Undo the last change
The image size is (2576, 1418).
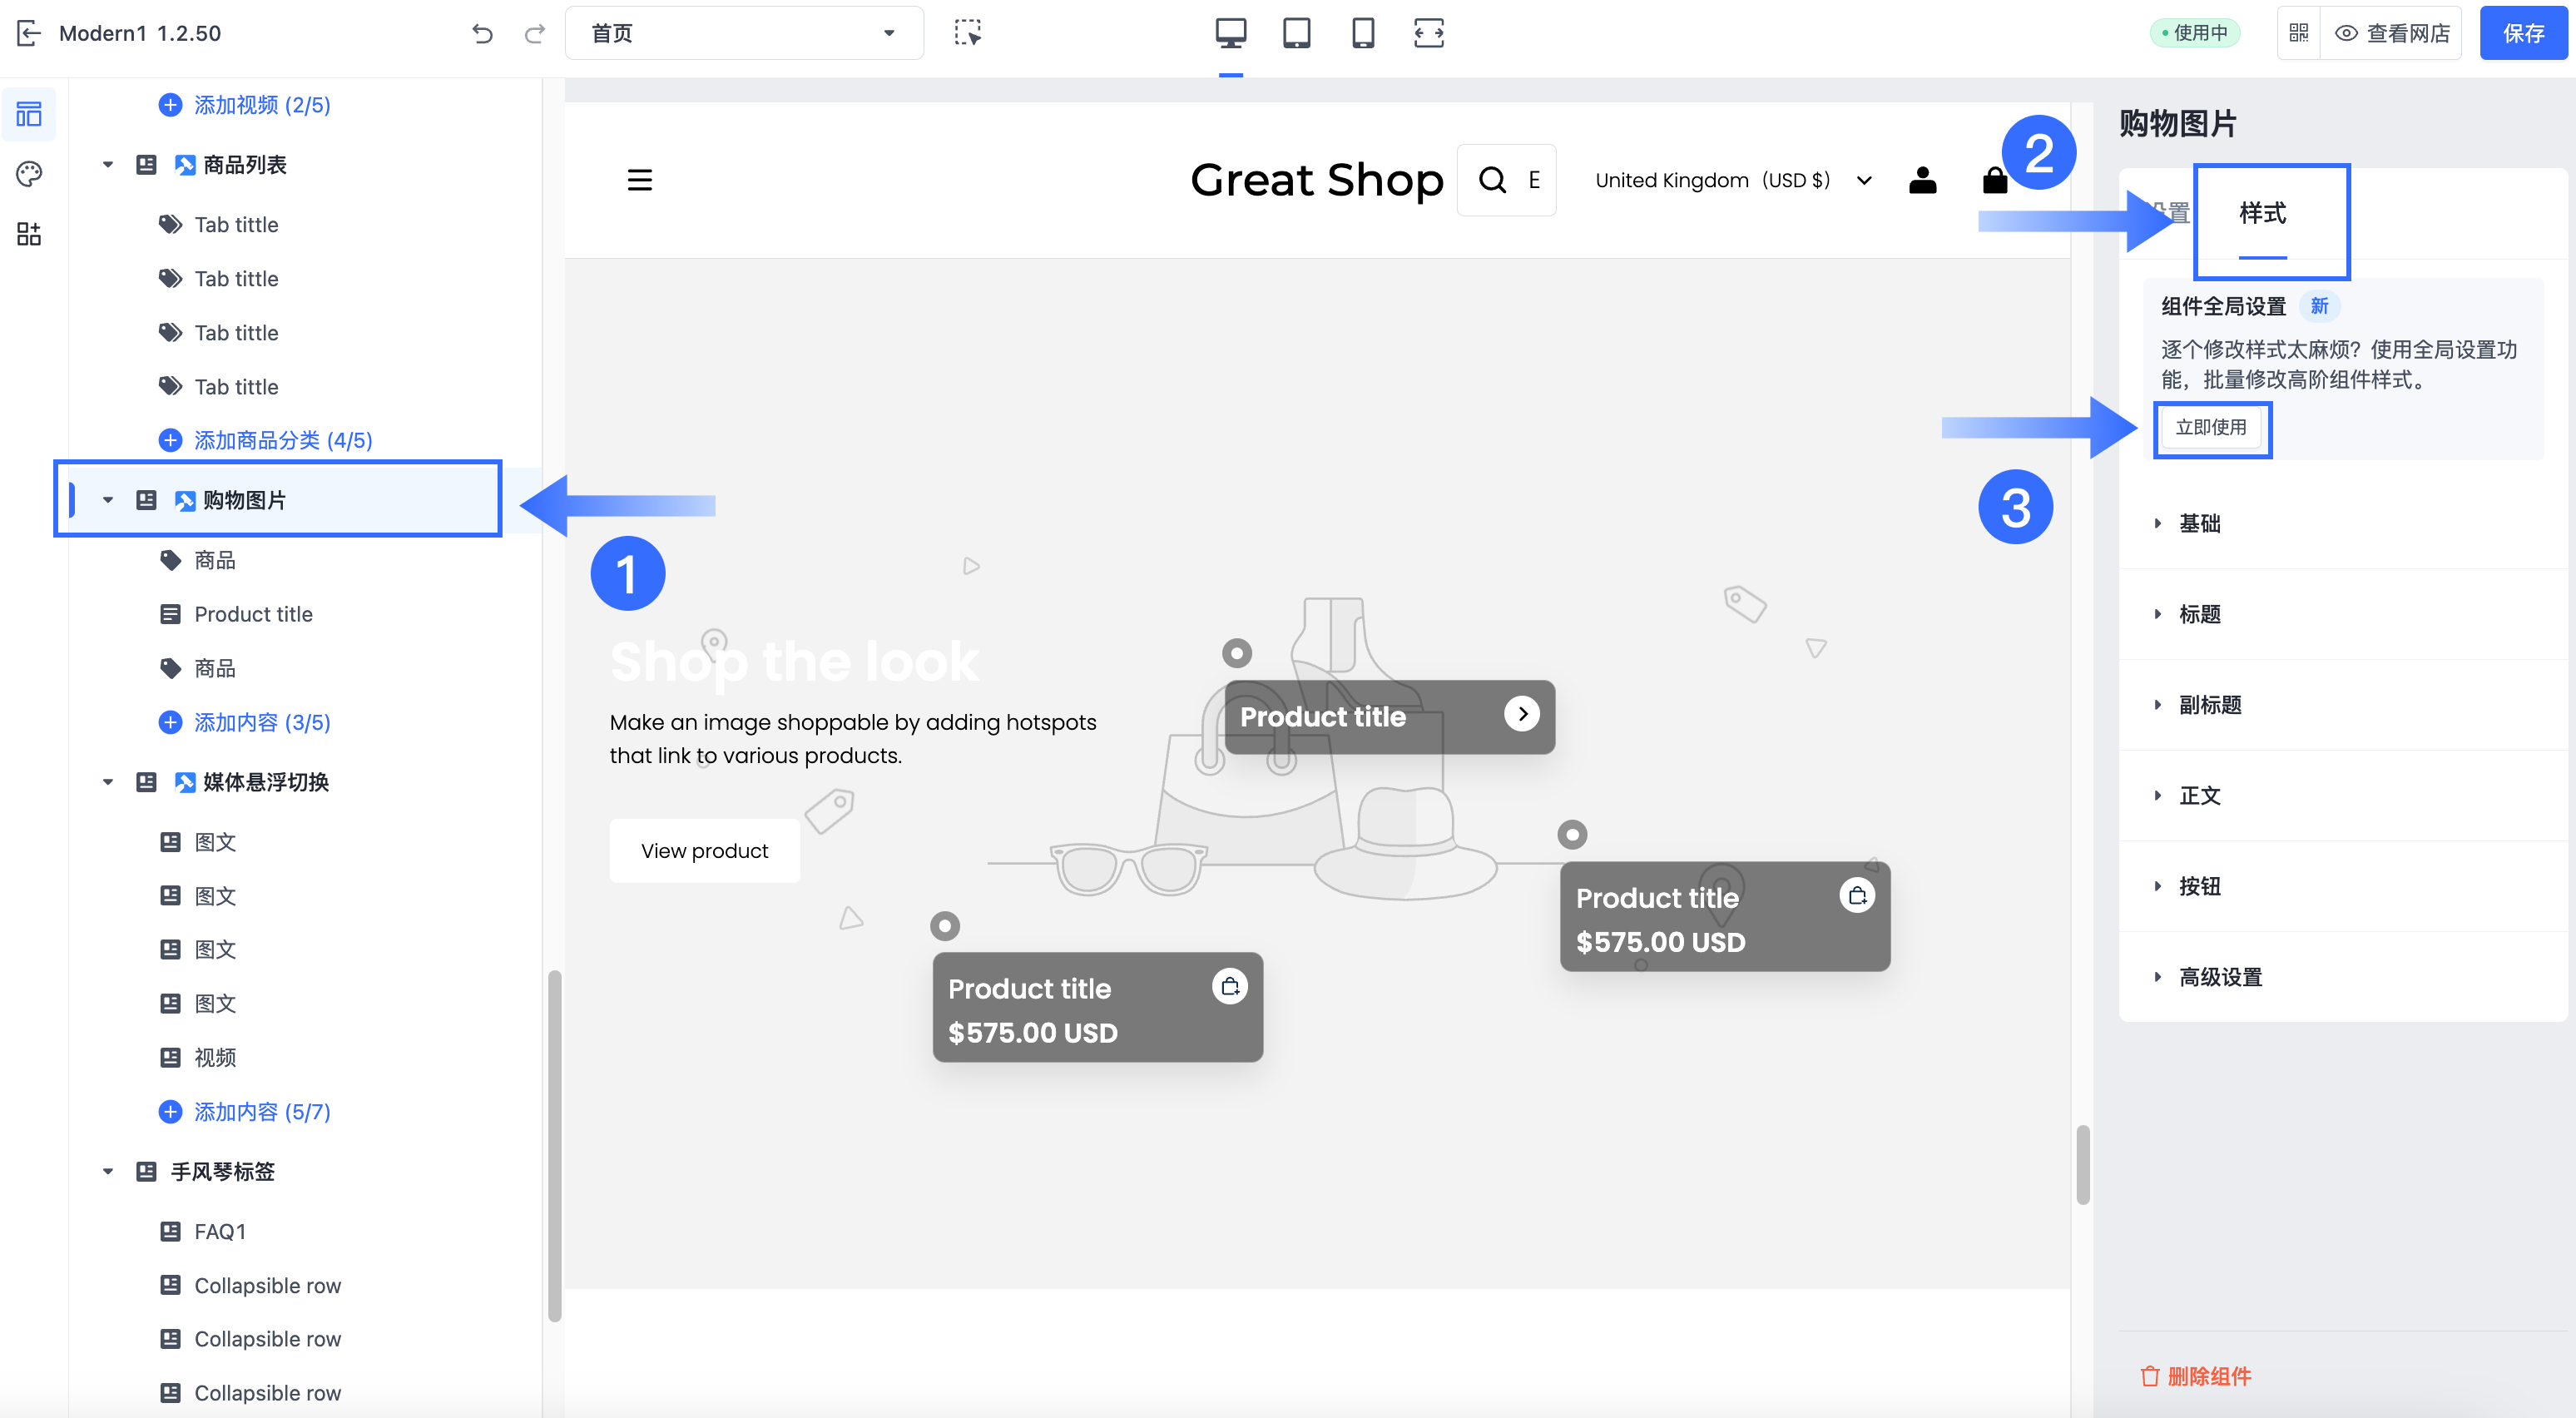(x=482, y=34)
